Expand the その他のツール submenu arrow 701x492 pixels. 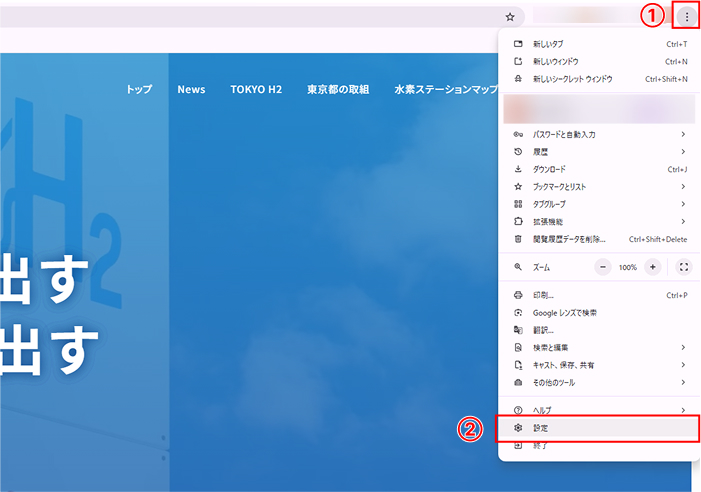(683, 382)
